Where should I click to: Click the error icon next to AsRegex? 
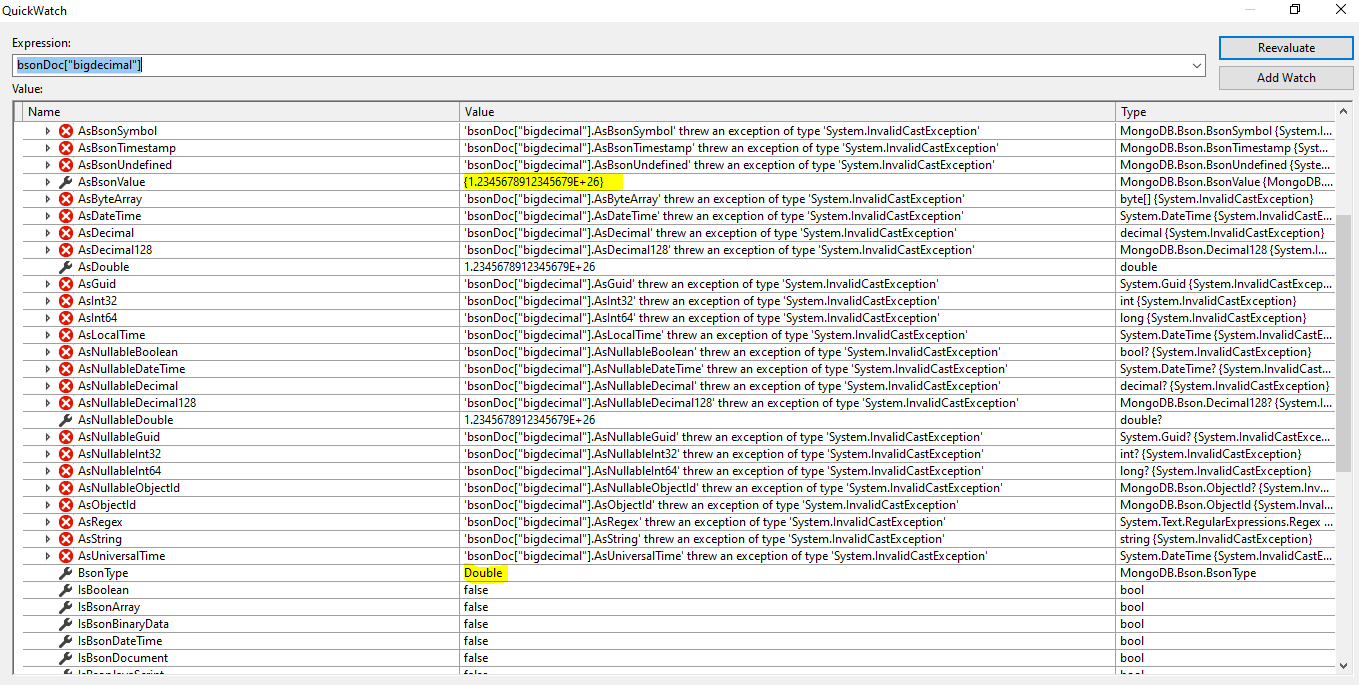66,522
